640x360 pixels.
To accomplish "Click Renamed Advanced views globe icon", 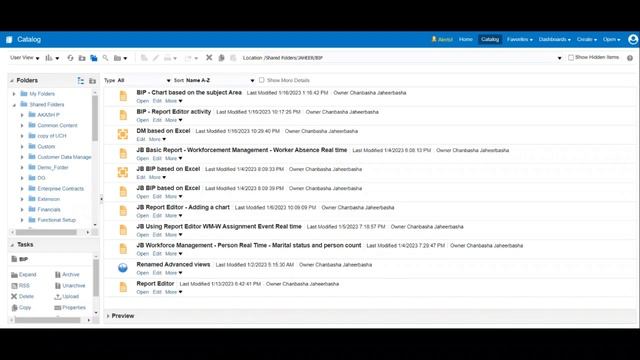I will (123, 268).
